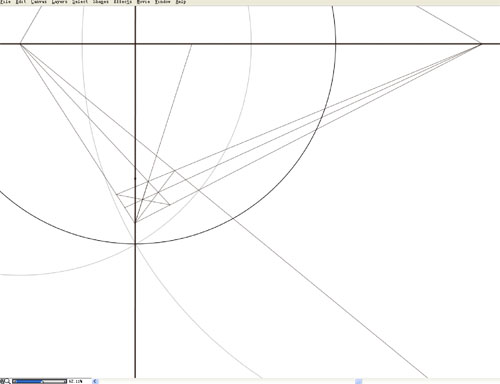Open the Movie menu
The width and height of the screenshot is (500, 384).
143,2
